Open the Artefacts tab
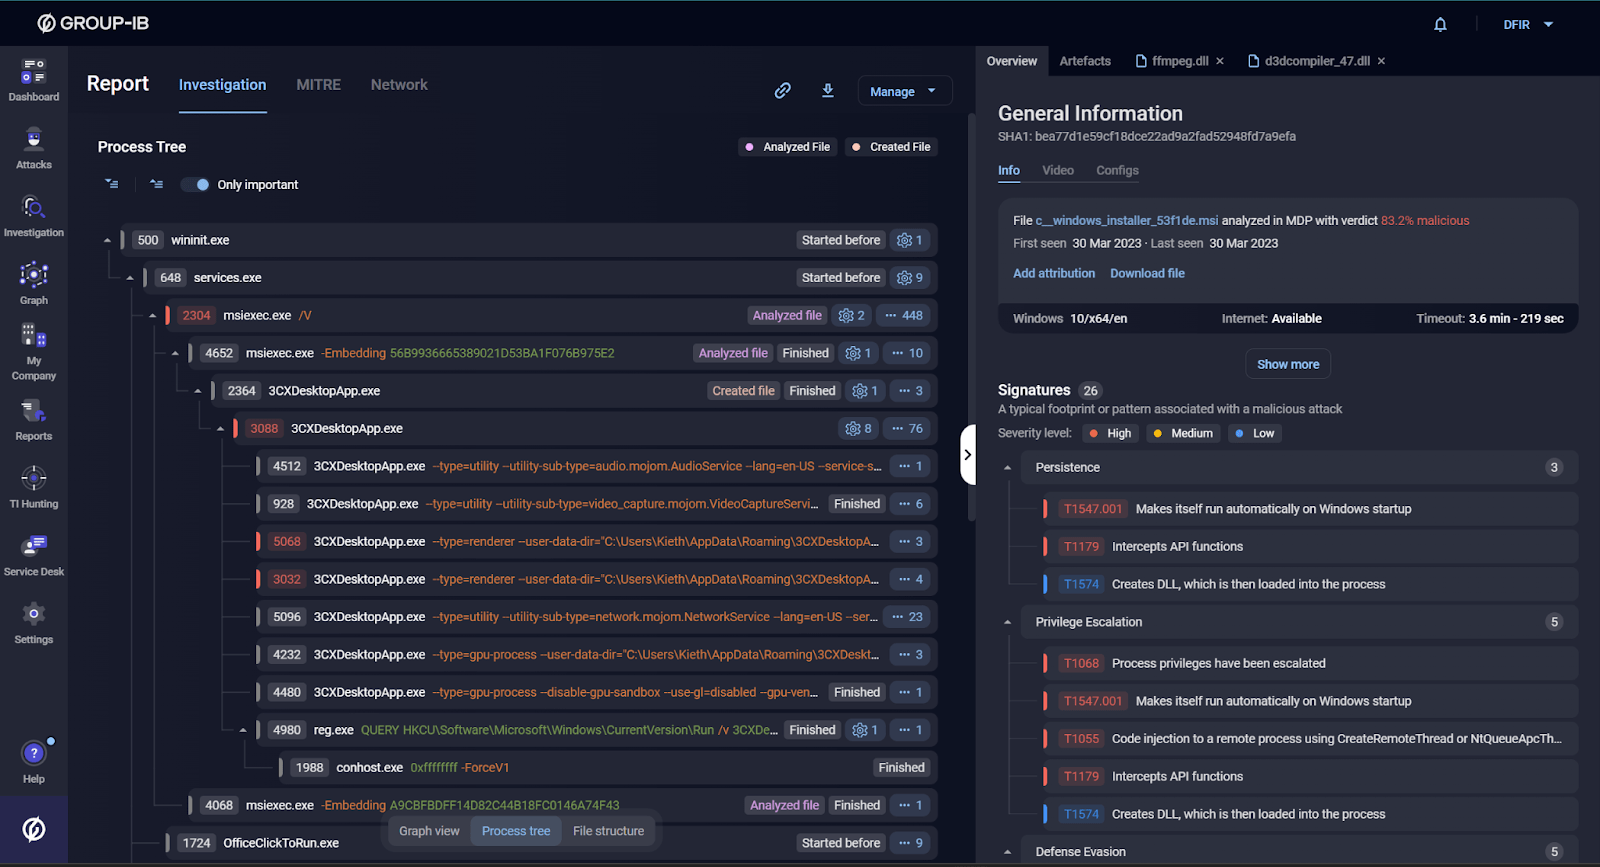This screenshot has width=1600, height=867. [x=1085, y=61]
